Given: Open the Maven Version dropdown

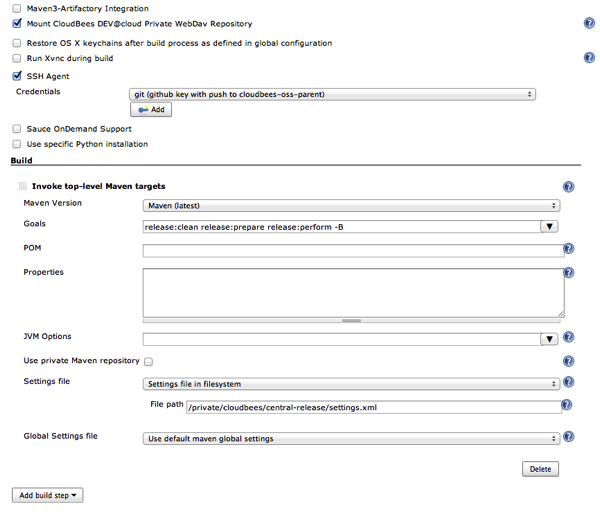Looking at the screenshot, I should click(x=351, y=205).
